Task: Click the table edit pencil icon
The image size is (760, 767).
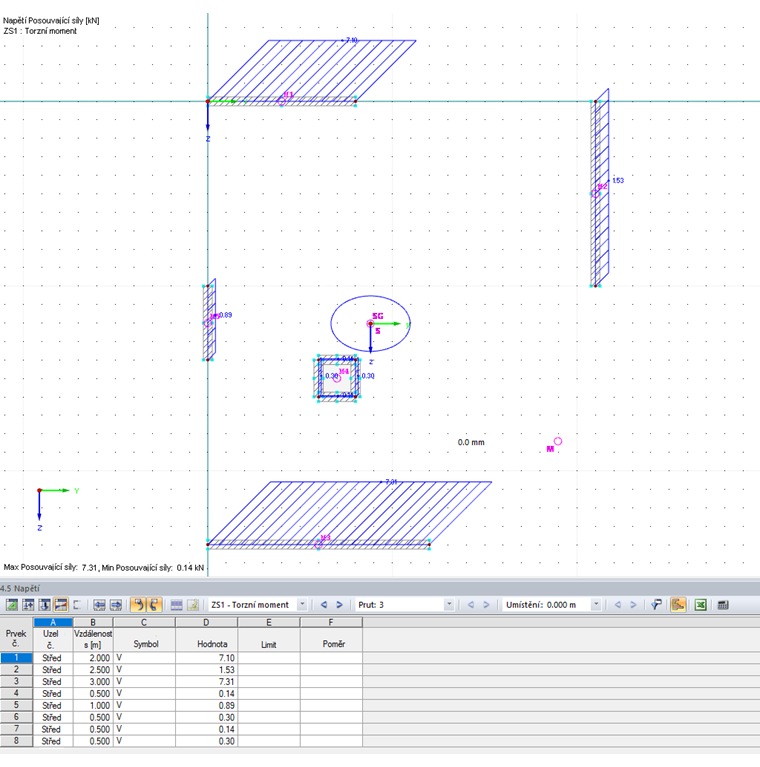Action: 193,605
